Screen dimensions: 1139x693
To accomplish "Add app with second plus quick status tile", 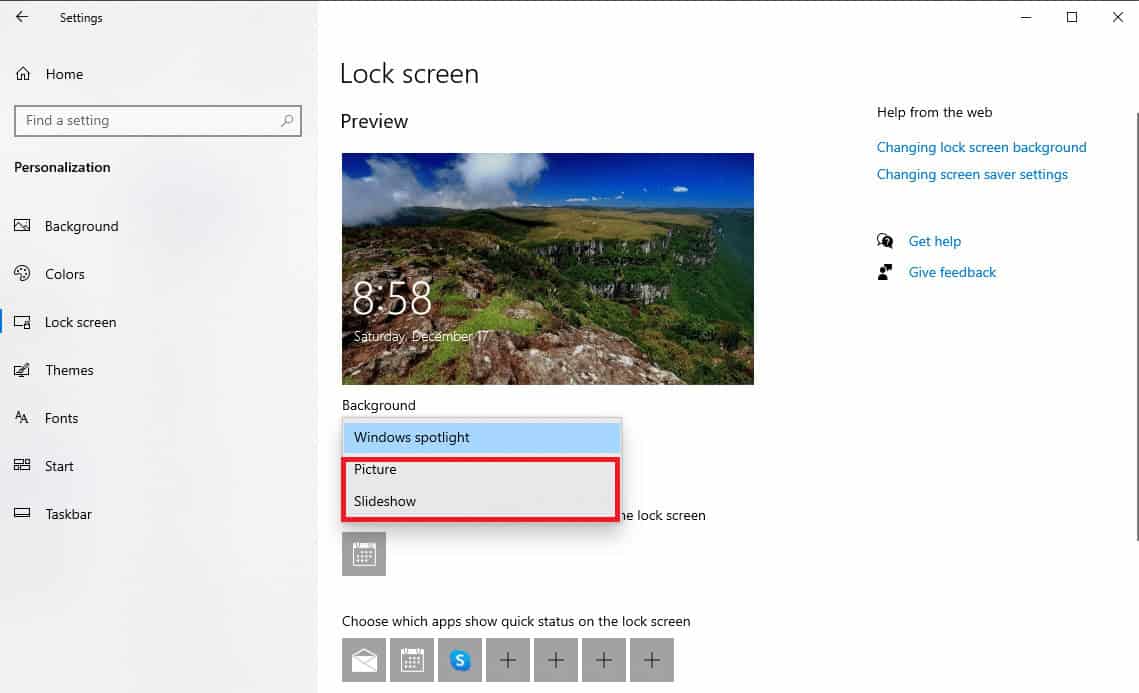I will click(x=556, y=660).
